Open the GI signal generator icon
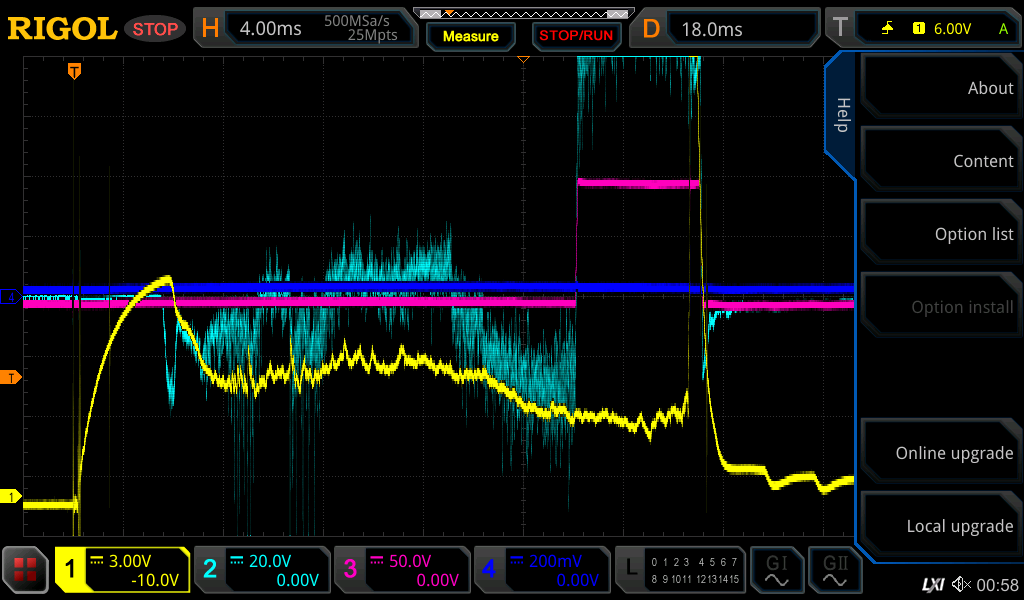 (776, 570)
